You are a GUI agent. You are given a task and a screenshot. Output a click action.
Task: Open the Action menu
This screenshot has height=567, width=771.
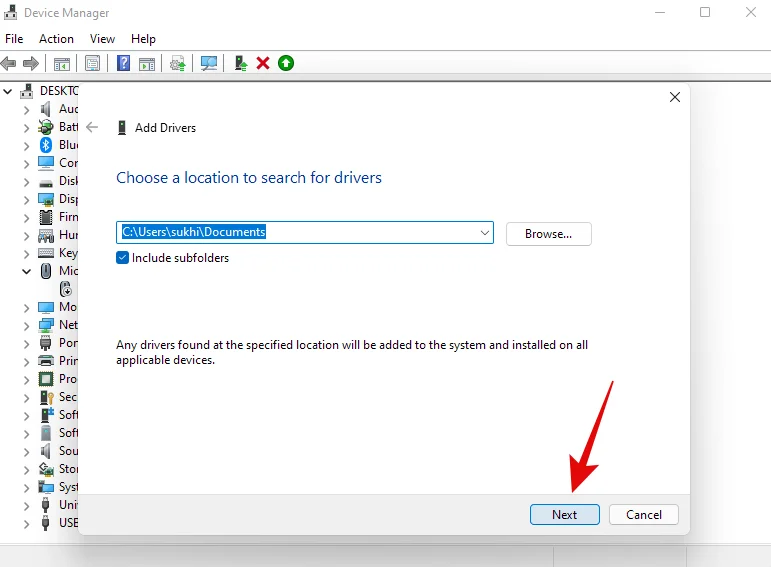pyautogui.click(x=57, y=39)
